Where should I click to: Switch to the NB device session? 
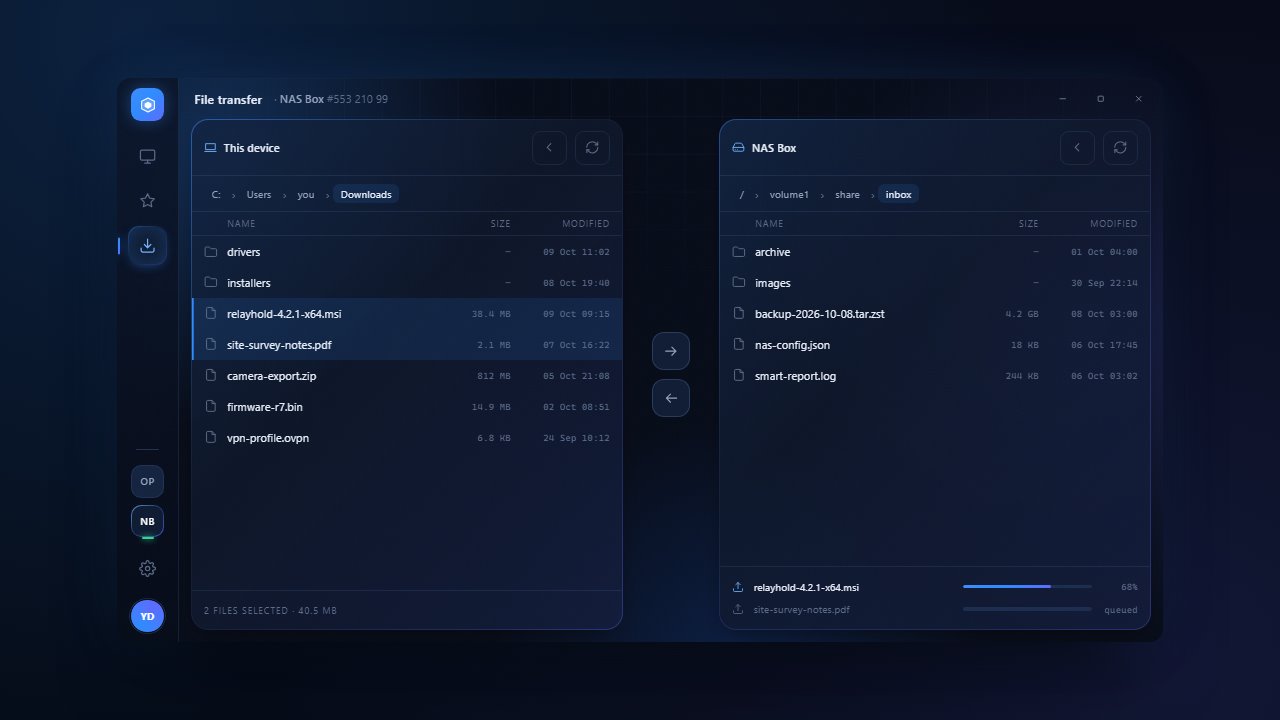pos(147,521)
